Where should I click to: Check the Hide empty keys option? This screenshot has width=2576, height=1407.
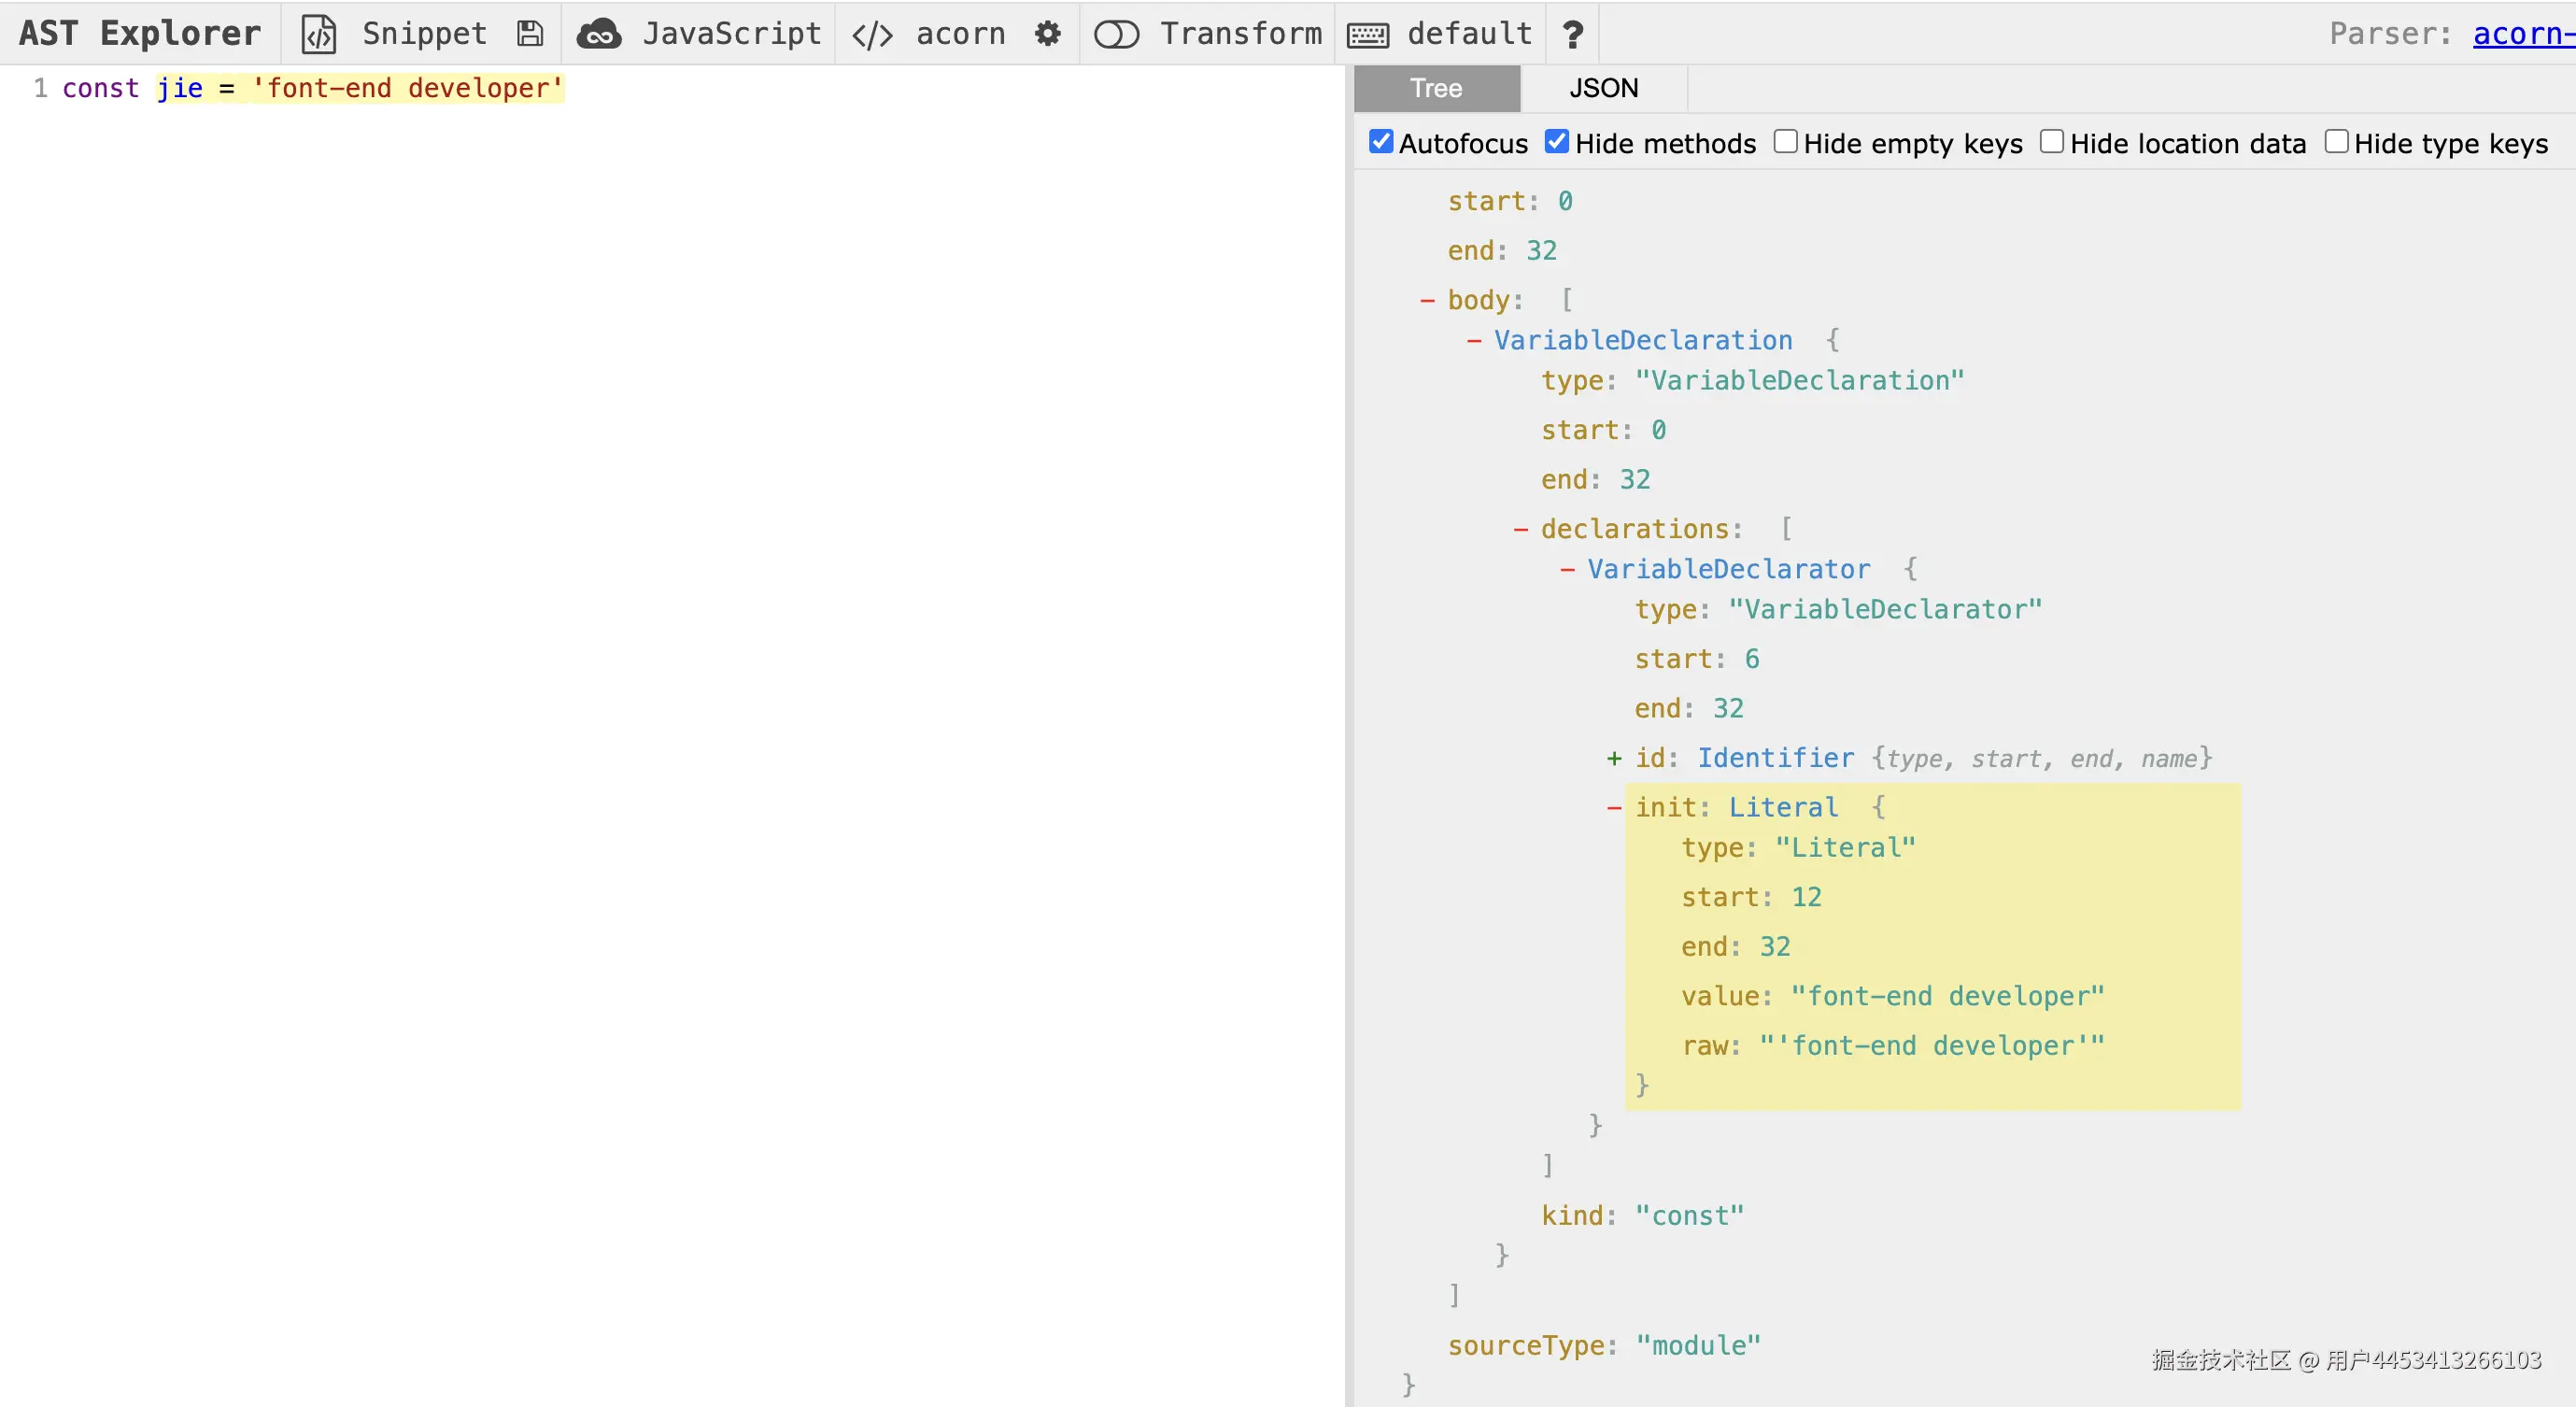click(1786, 142)
